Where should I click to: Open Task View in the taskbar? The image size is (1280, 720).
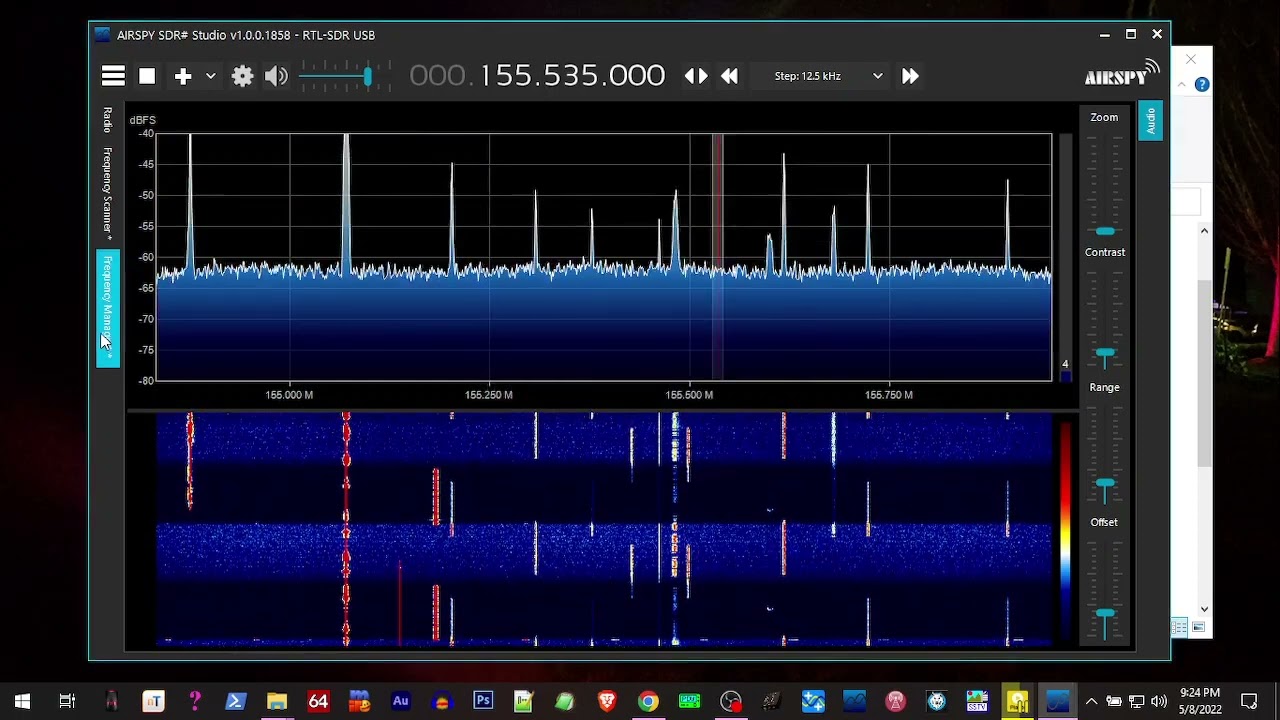click(x=67, y=701)
